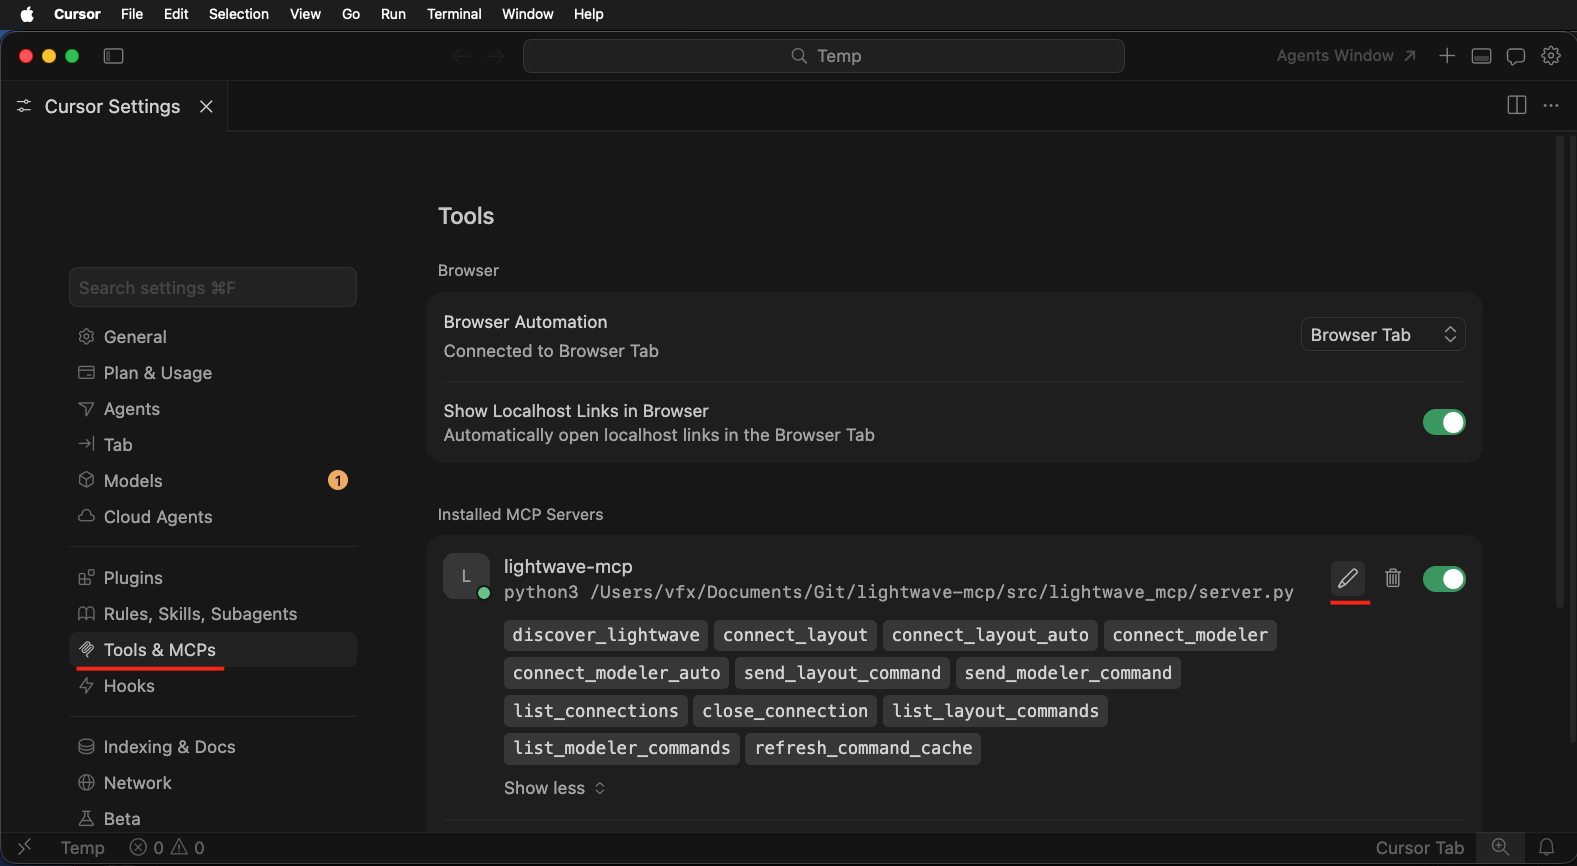Toggle the bottom panel layout icon
This screenshot has height=866, width=1577.
(1482, 56)
